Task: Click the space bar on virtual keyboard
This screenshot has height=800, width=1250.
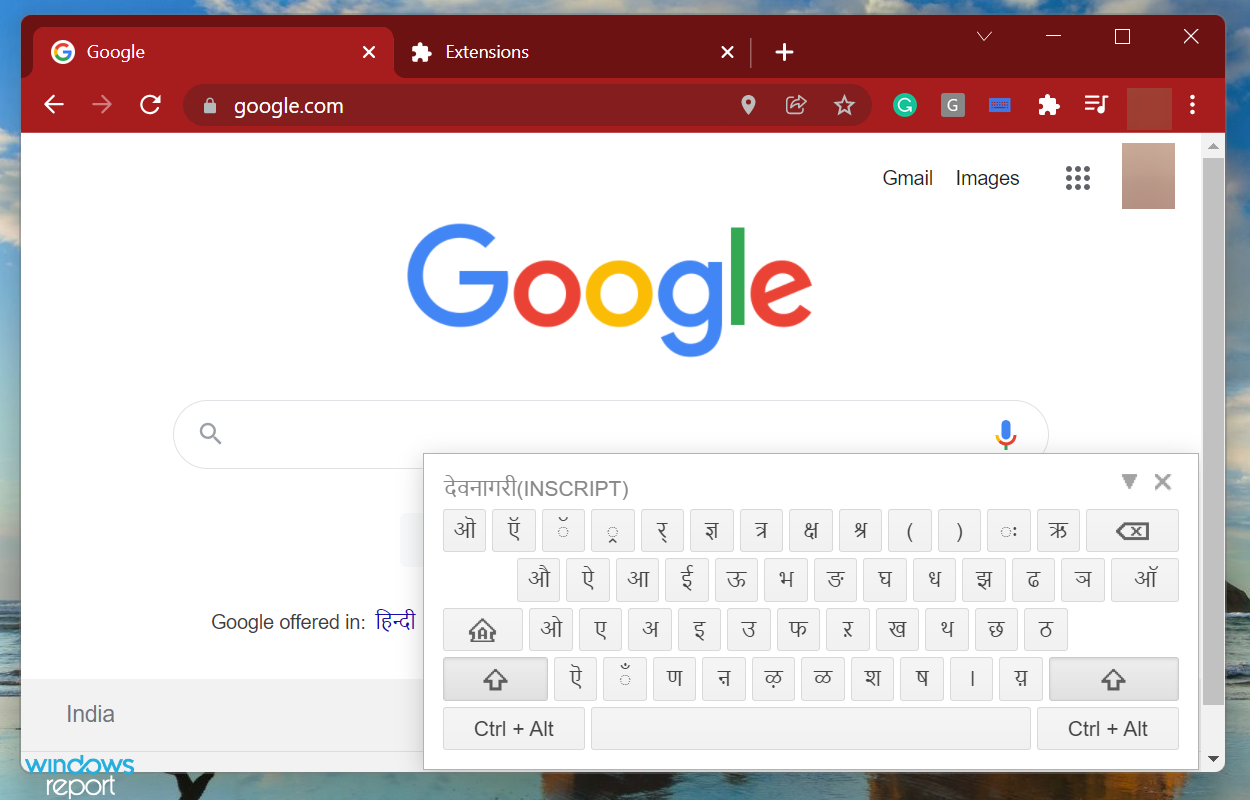Action: tap(811, 729)
